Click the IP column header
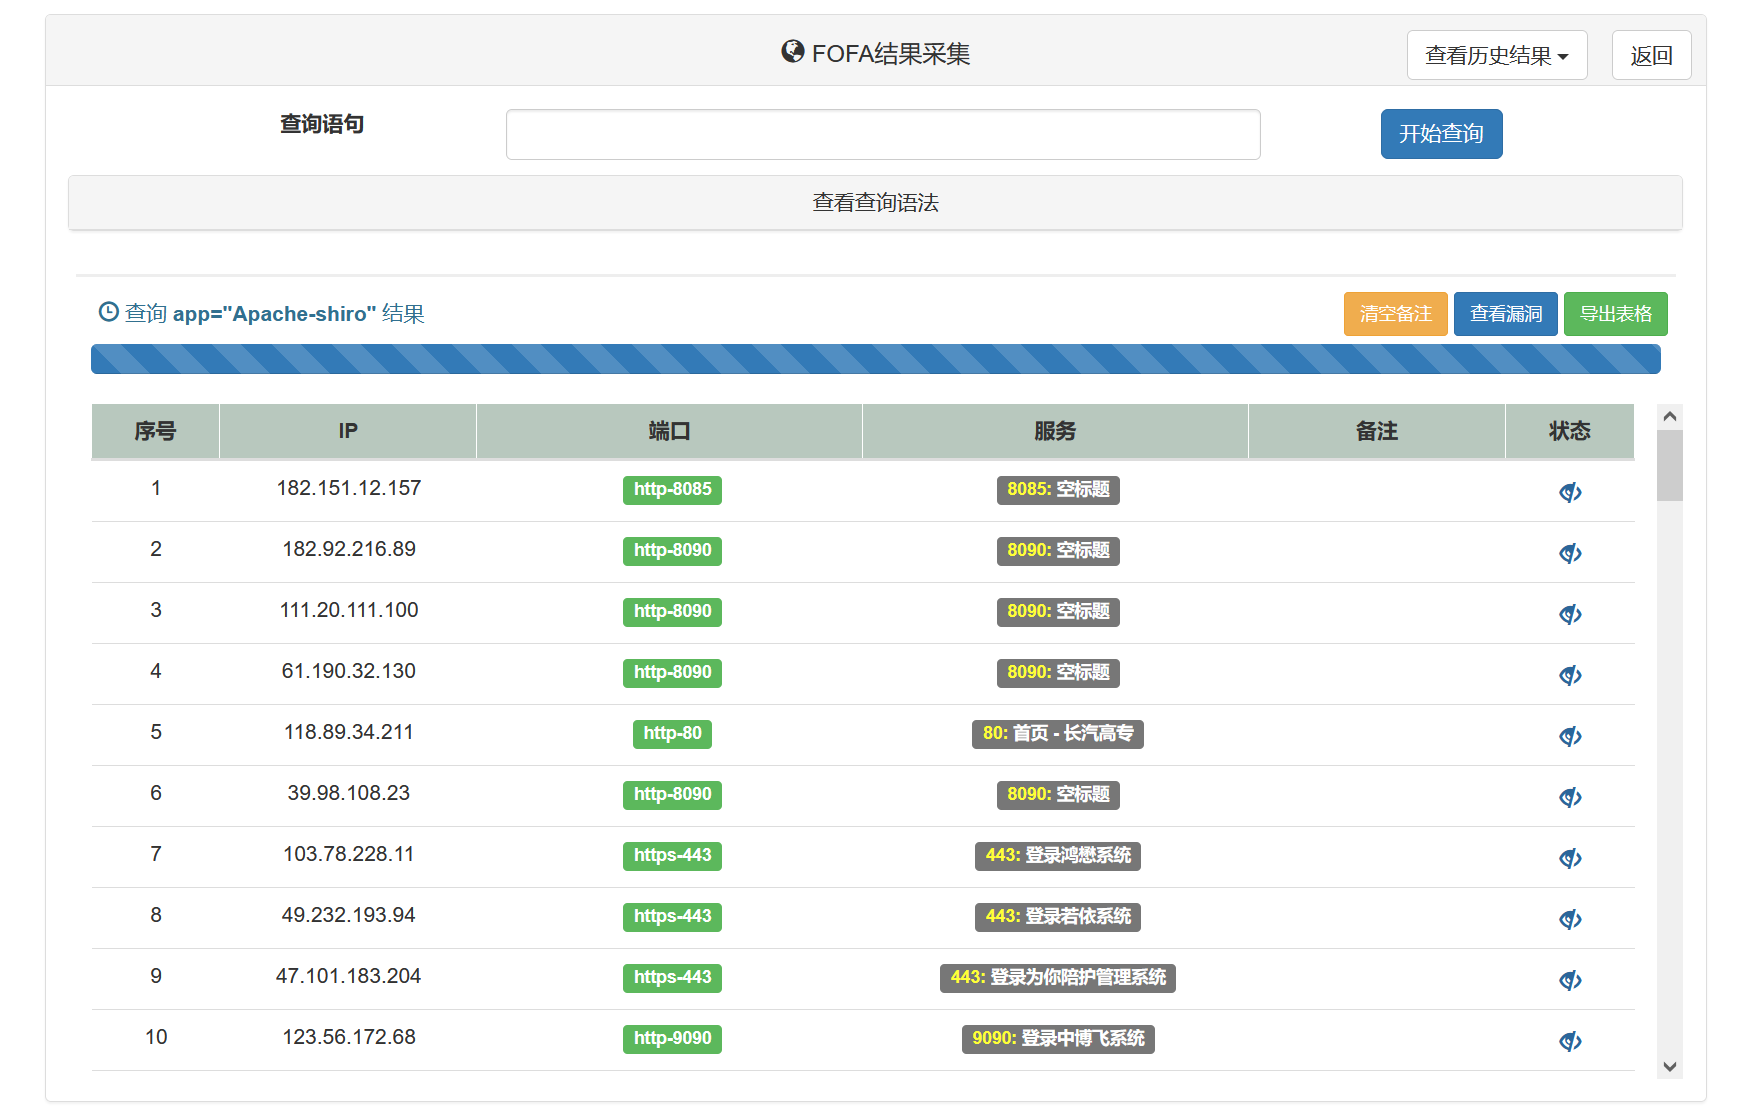Screen dimensions: 1752x1106 [x=348, y=431]
